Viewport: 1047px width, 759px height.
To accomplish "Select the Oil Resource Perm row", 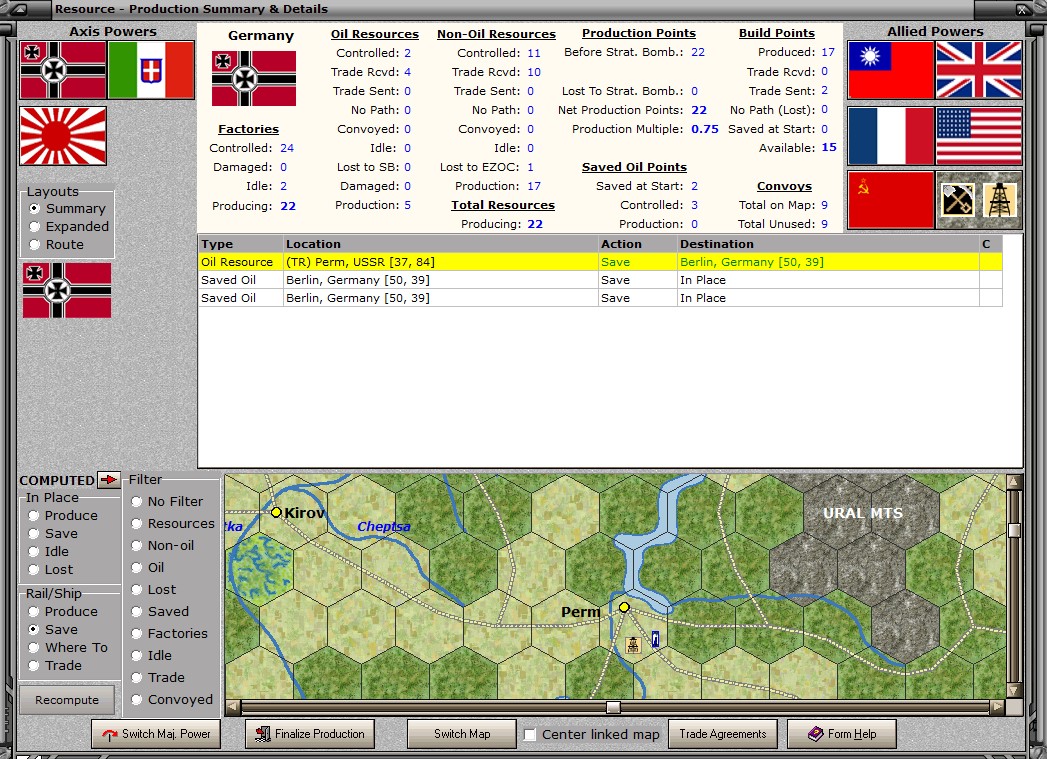I will [x=600, y=262].
